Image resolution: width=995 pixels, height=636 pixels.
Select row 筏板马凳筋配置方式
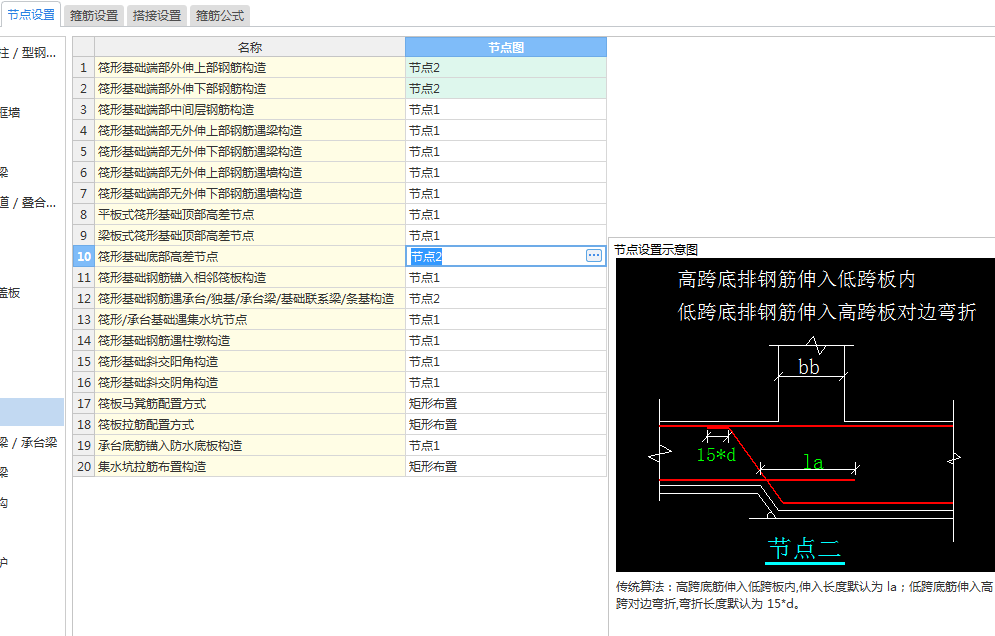pyautogui.click(x=250, y=403)
